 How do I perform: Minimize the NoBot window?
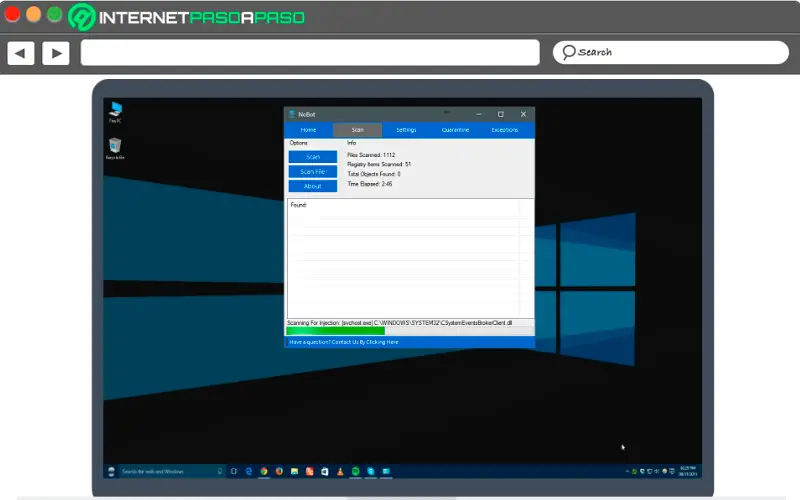click(x=479, y=114)
